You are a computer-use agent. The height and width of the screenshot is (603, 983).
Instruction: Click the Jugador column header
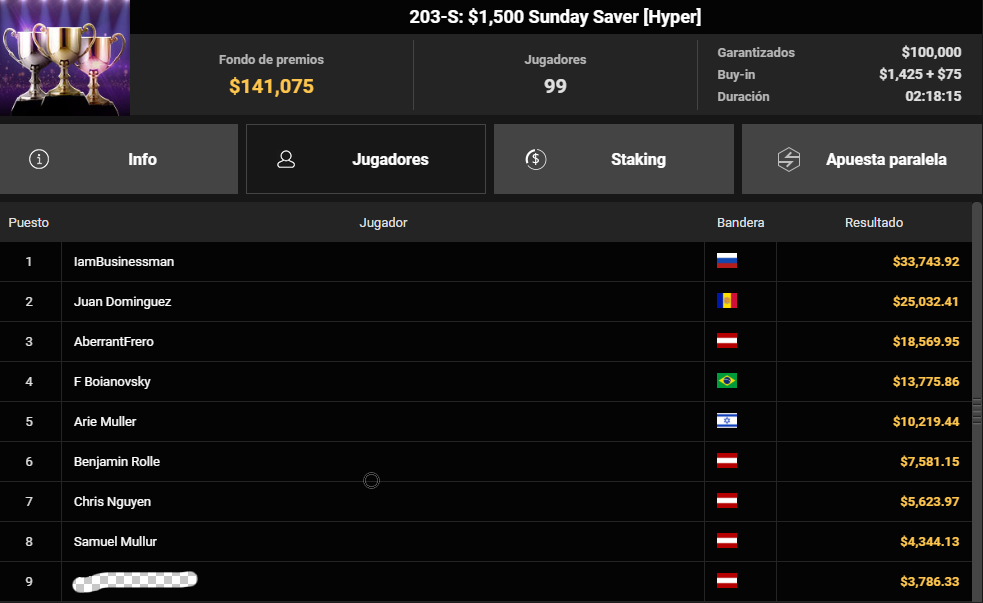click(x=383, y=222)
